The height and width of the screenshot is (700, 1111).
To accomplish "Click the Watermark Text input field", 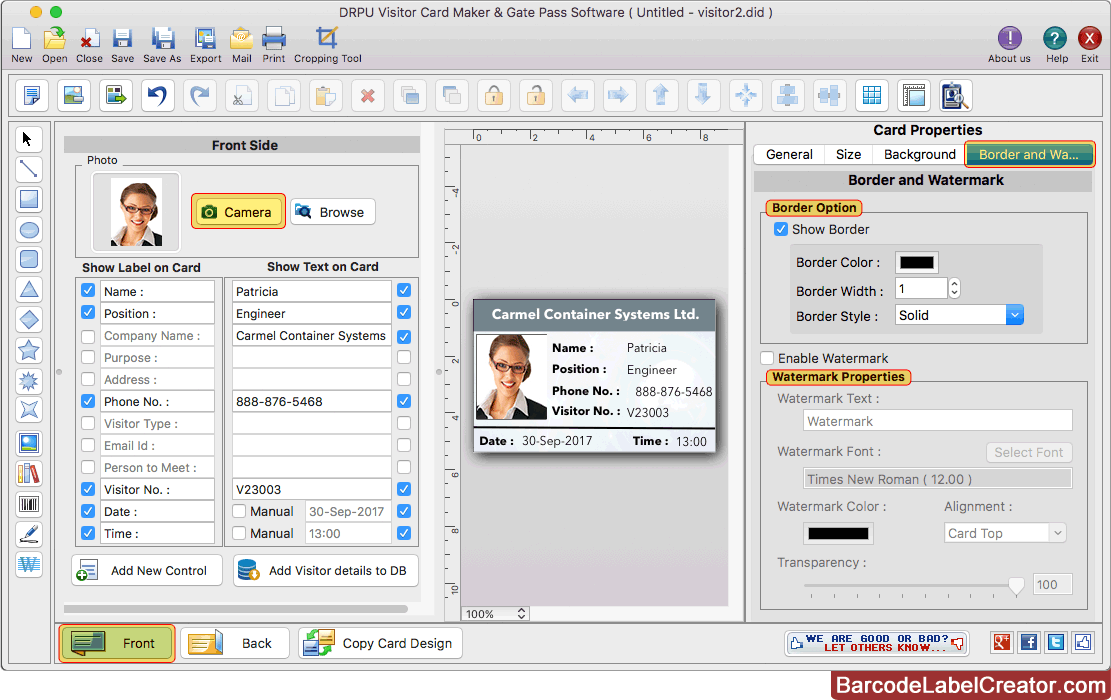I will (937, 421).
